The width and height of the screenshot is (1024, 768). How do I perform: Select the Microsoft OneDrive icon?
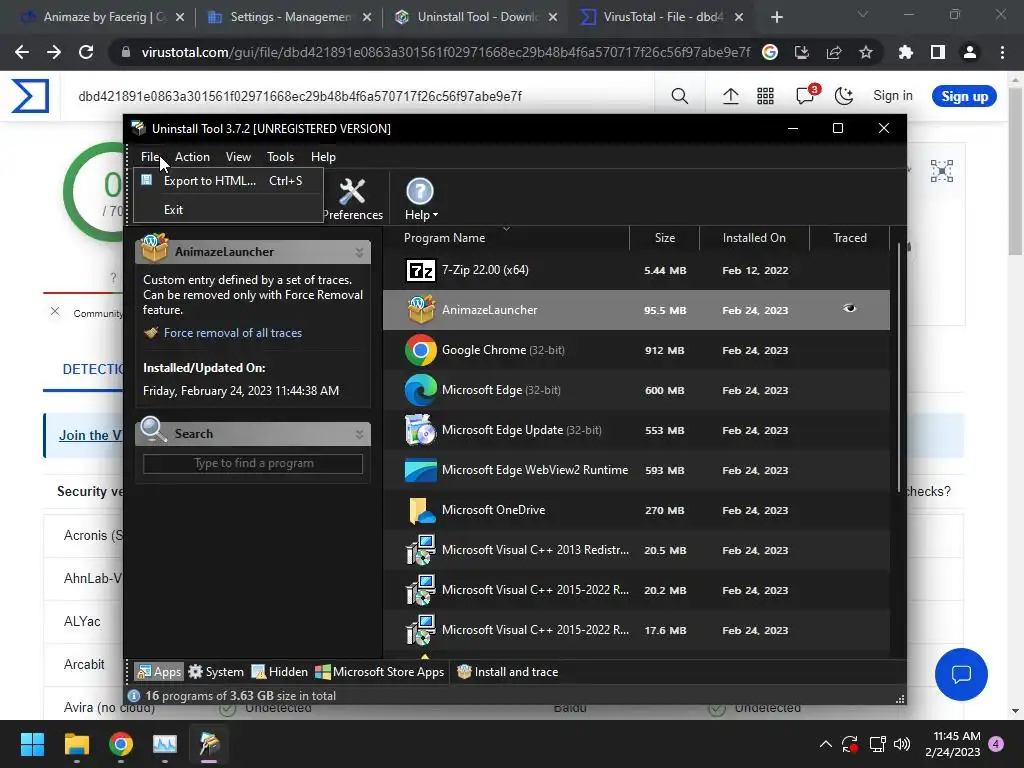[x=421, y=510]
